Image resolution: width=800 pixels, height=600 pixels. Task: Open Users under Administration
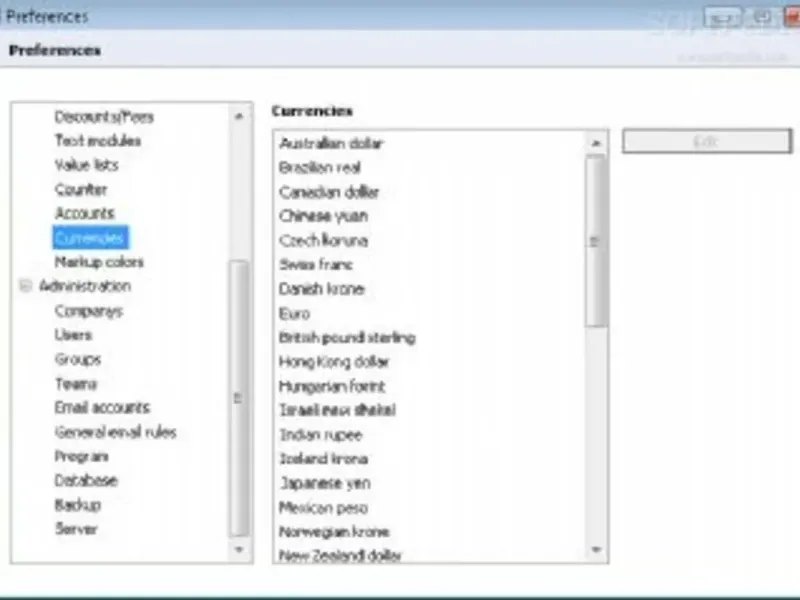[73, 335]
